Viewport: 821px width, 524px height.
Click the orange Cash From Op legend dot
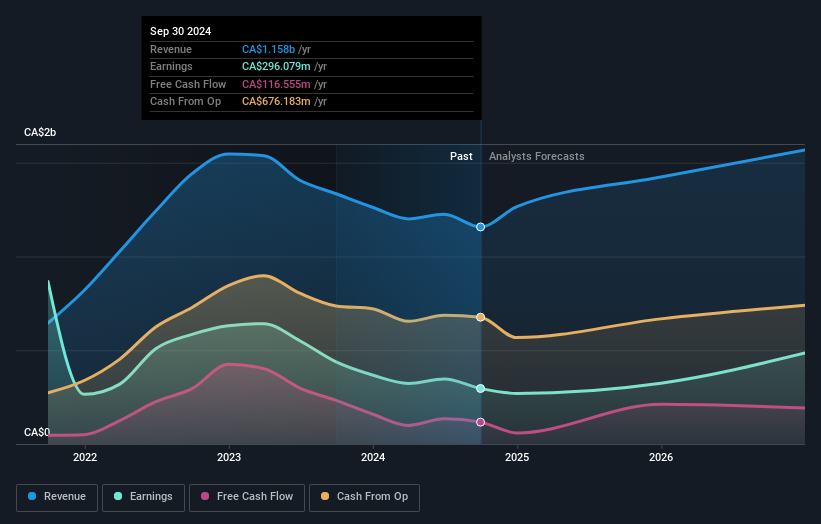click(x=325, y=496)
